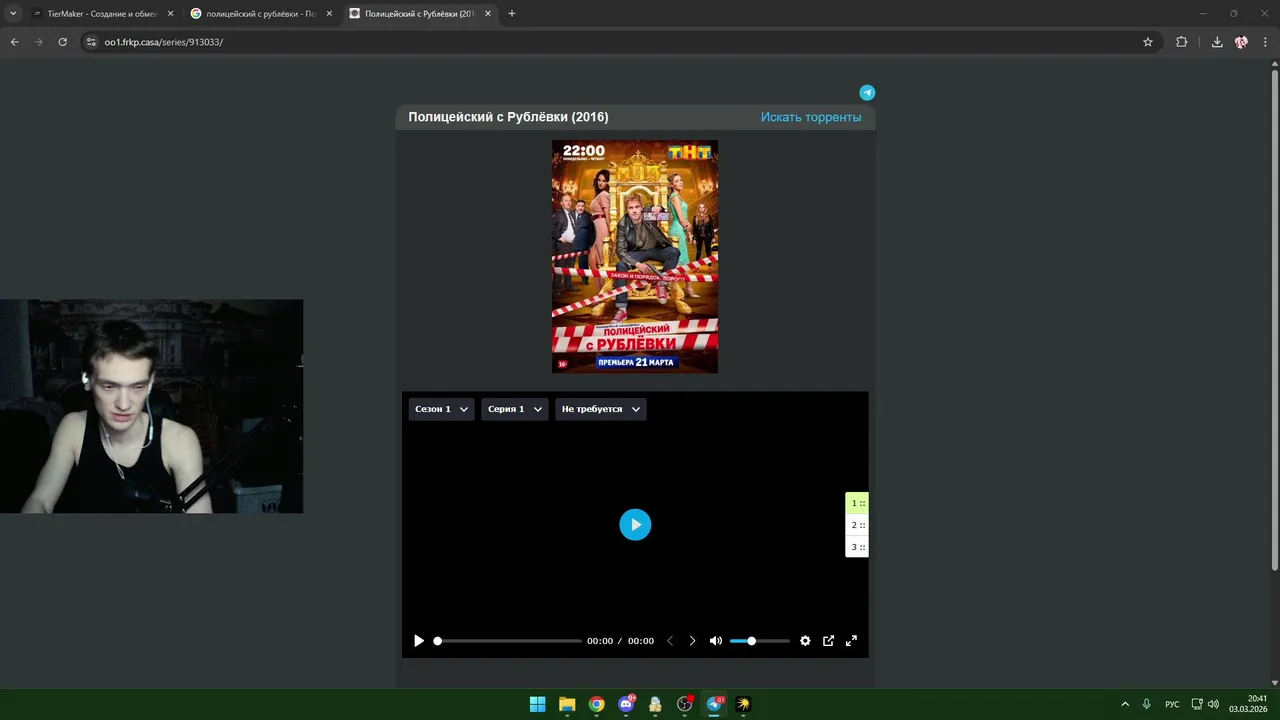
Task: Adjust the player volume slider
Action: (760, 641)
